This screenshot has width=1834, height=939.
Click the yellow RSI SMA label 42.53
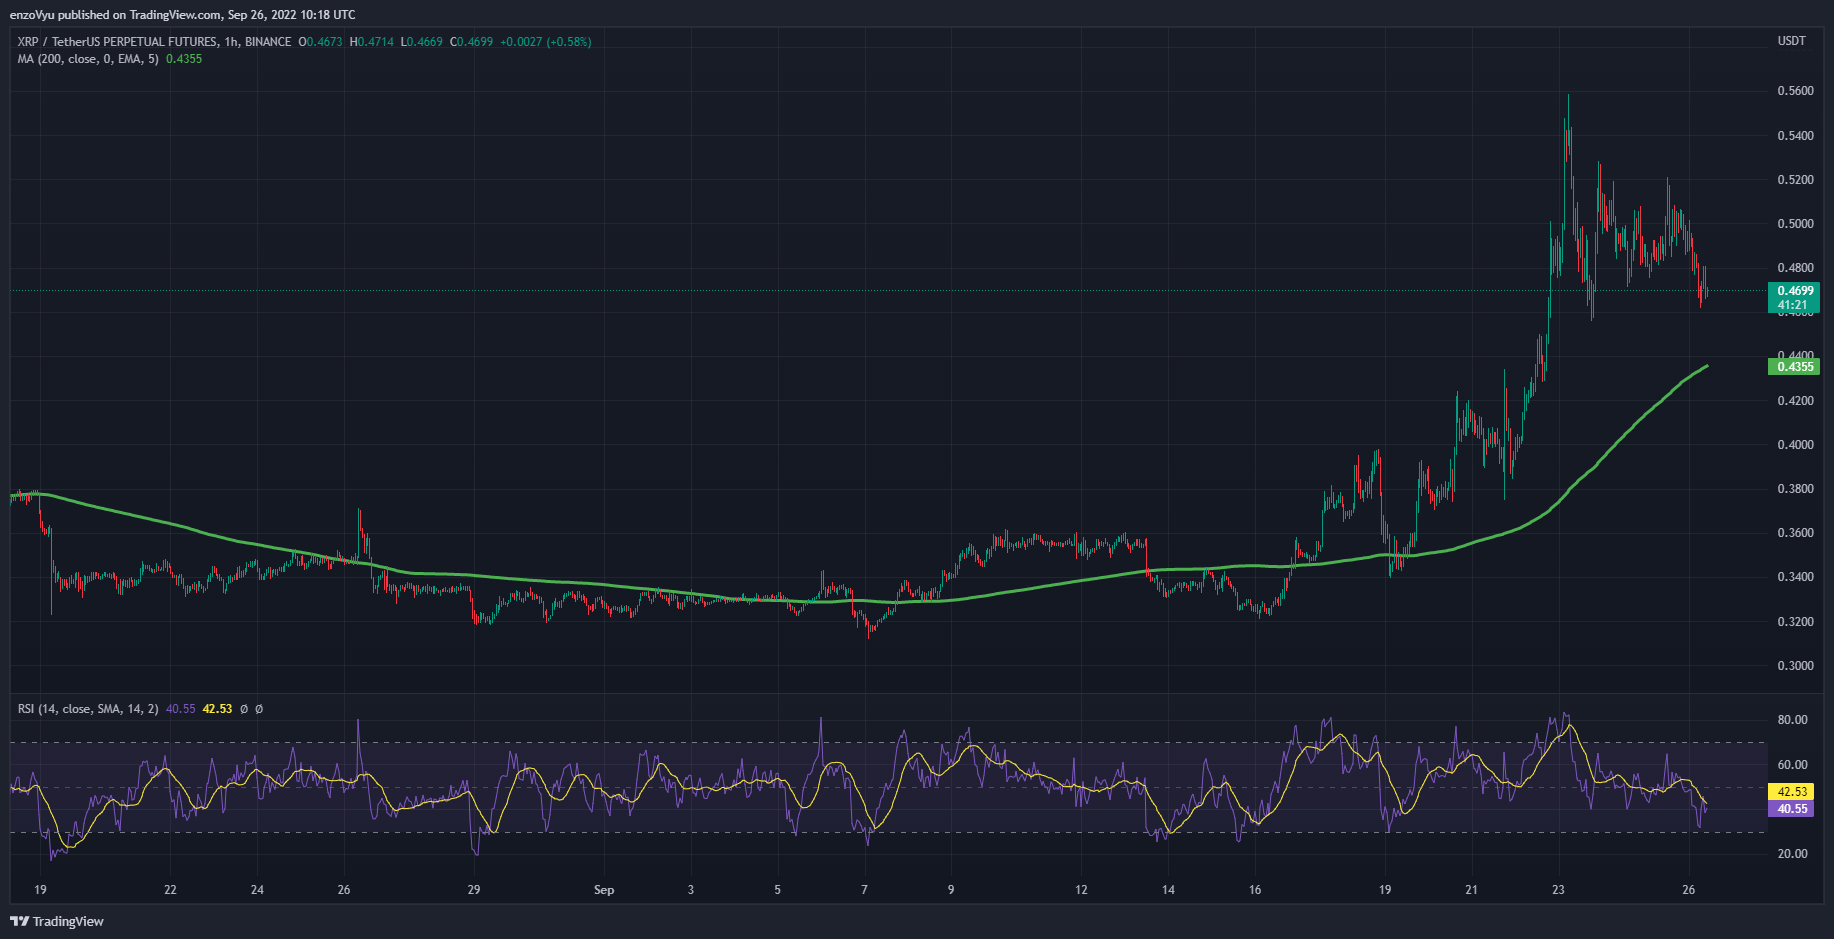[1792, 792]
